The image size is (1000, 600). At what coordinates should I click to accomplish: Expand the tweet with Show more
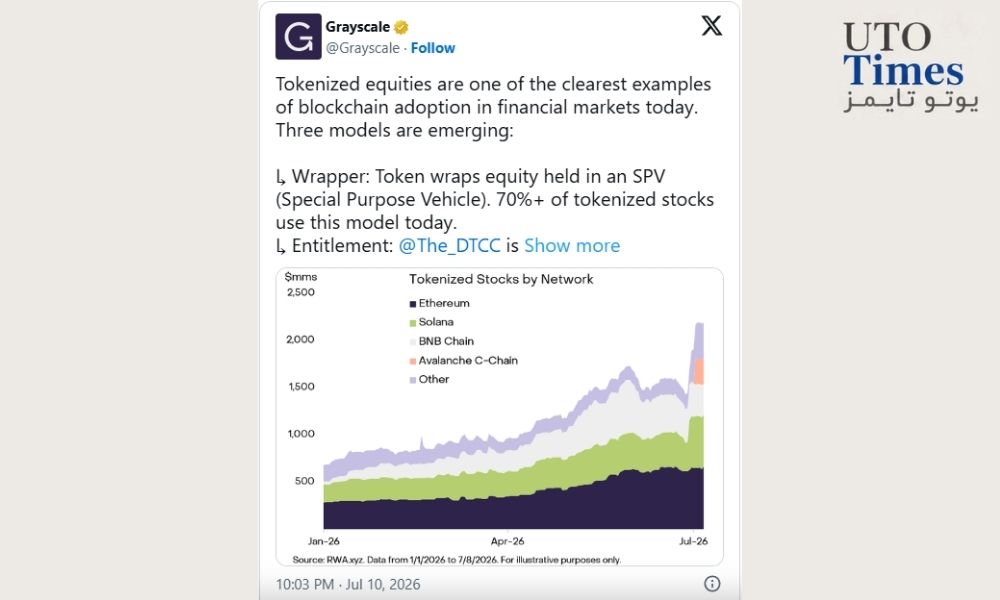pyautogui.click(x=572, y=245)
